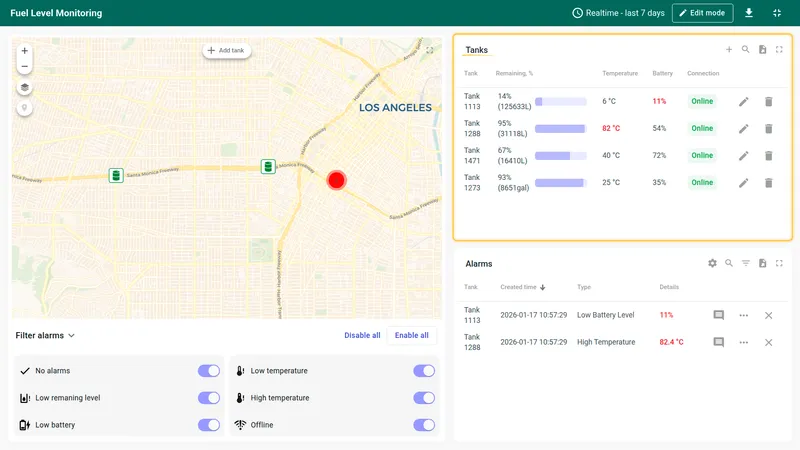Select the Tank 1471 row name
The image size is (800, 450).
[x=472, y=155]
